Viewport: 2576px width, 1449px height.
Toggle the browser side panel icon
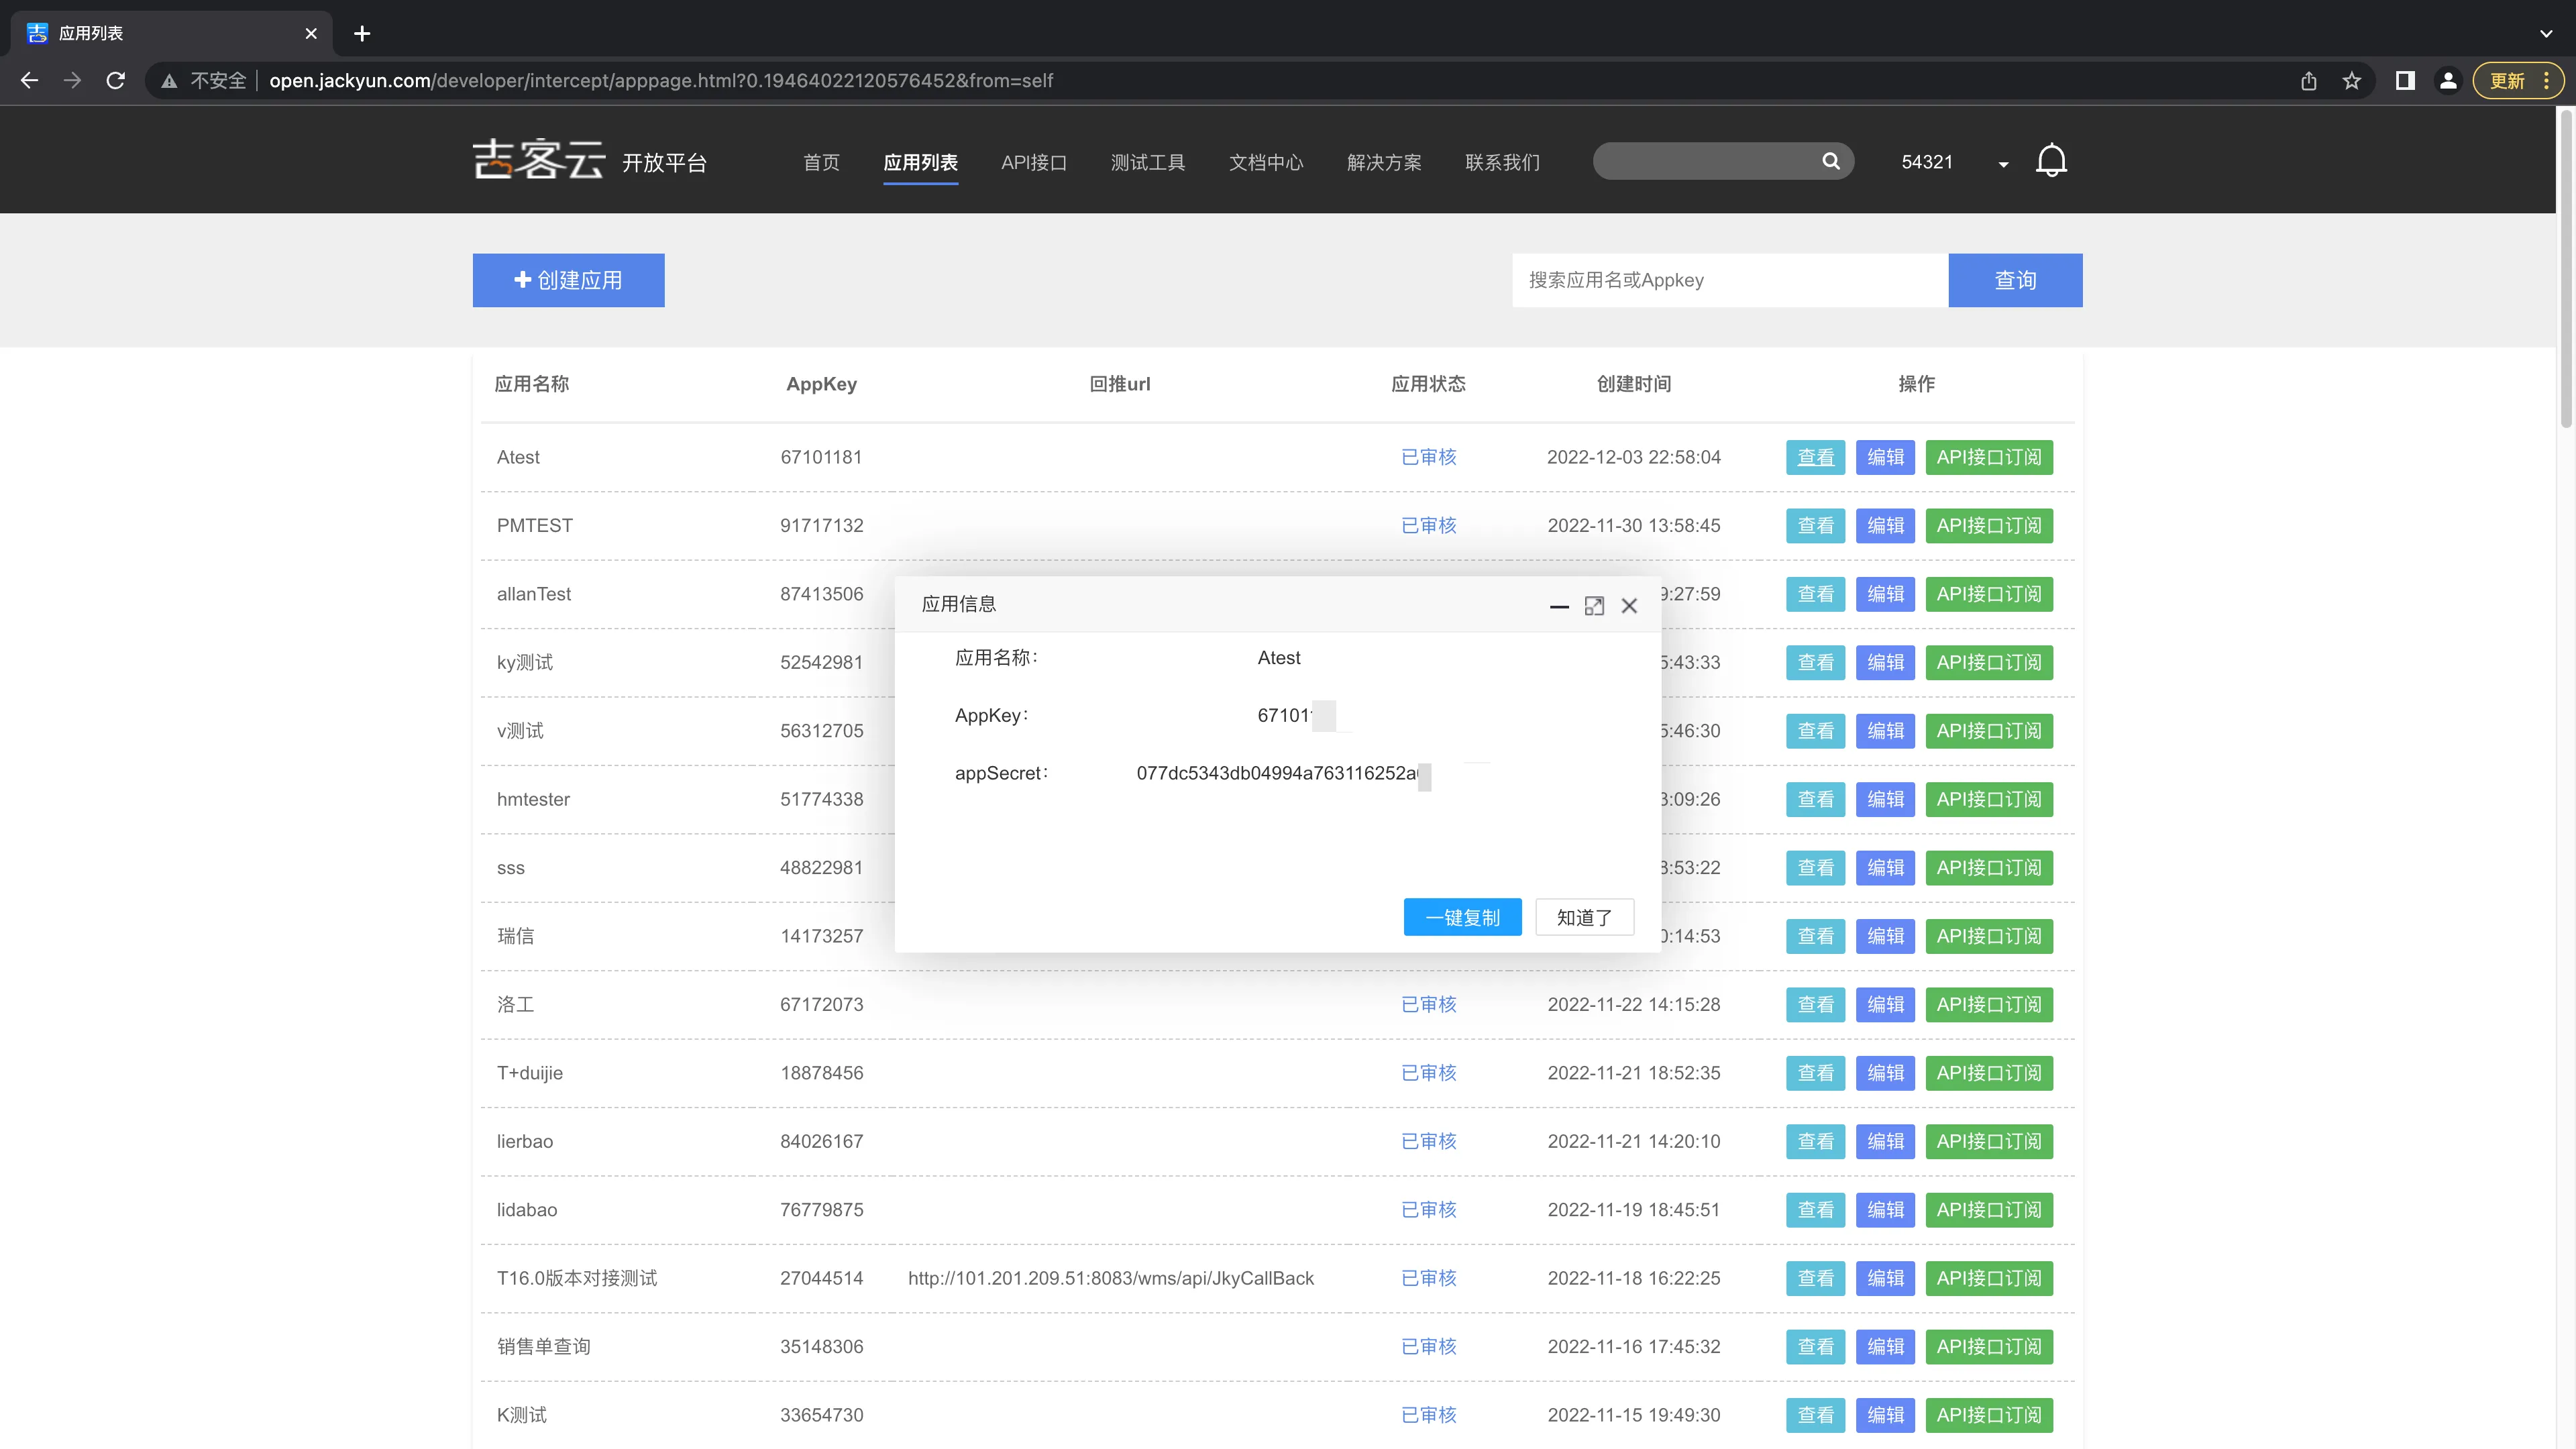[2405, 81]
